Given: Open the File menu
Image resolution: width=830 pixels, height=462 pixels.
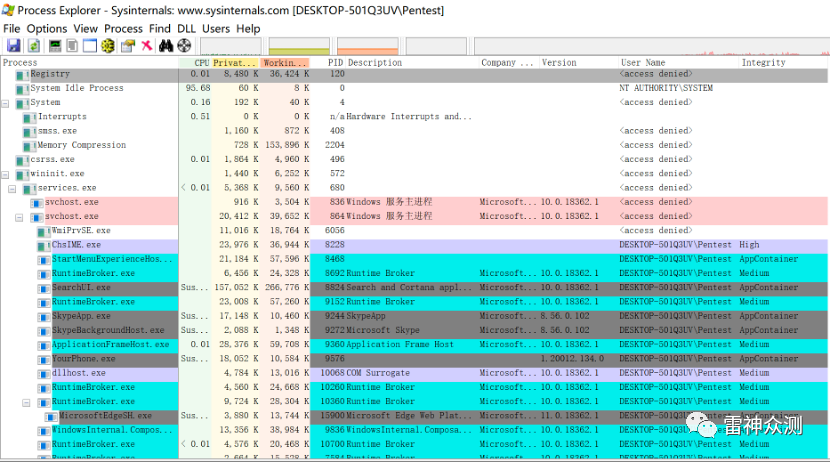Looking at the screenshot, I should click(x=12, y=29).
